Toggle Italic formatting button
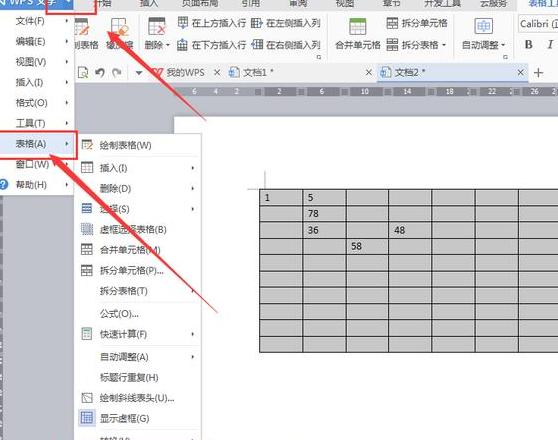Viewport: 558px width, 440px height. coord(550,44)
